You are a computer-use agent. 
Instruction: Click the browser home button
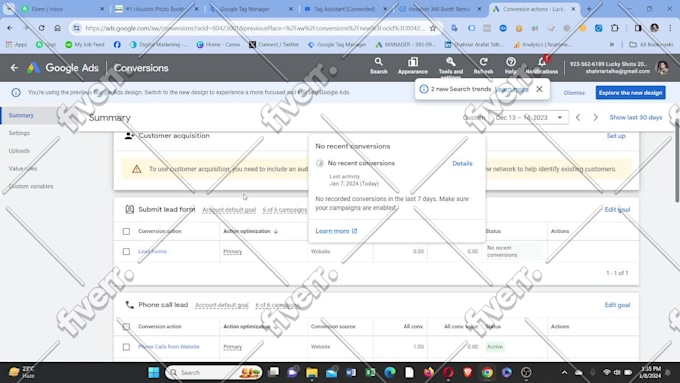click(57, 28)
